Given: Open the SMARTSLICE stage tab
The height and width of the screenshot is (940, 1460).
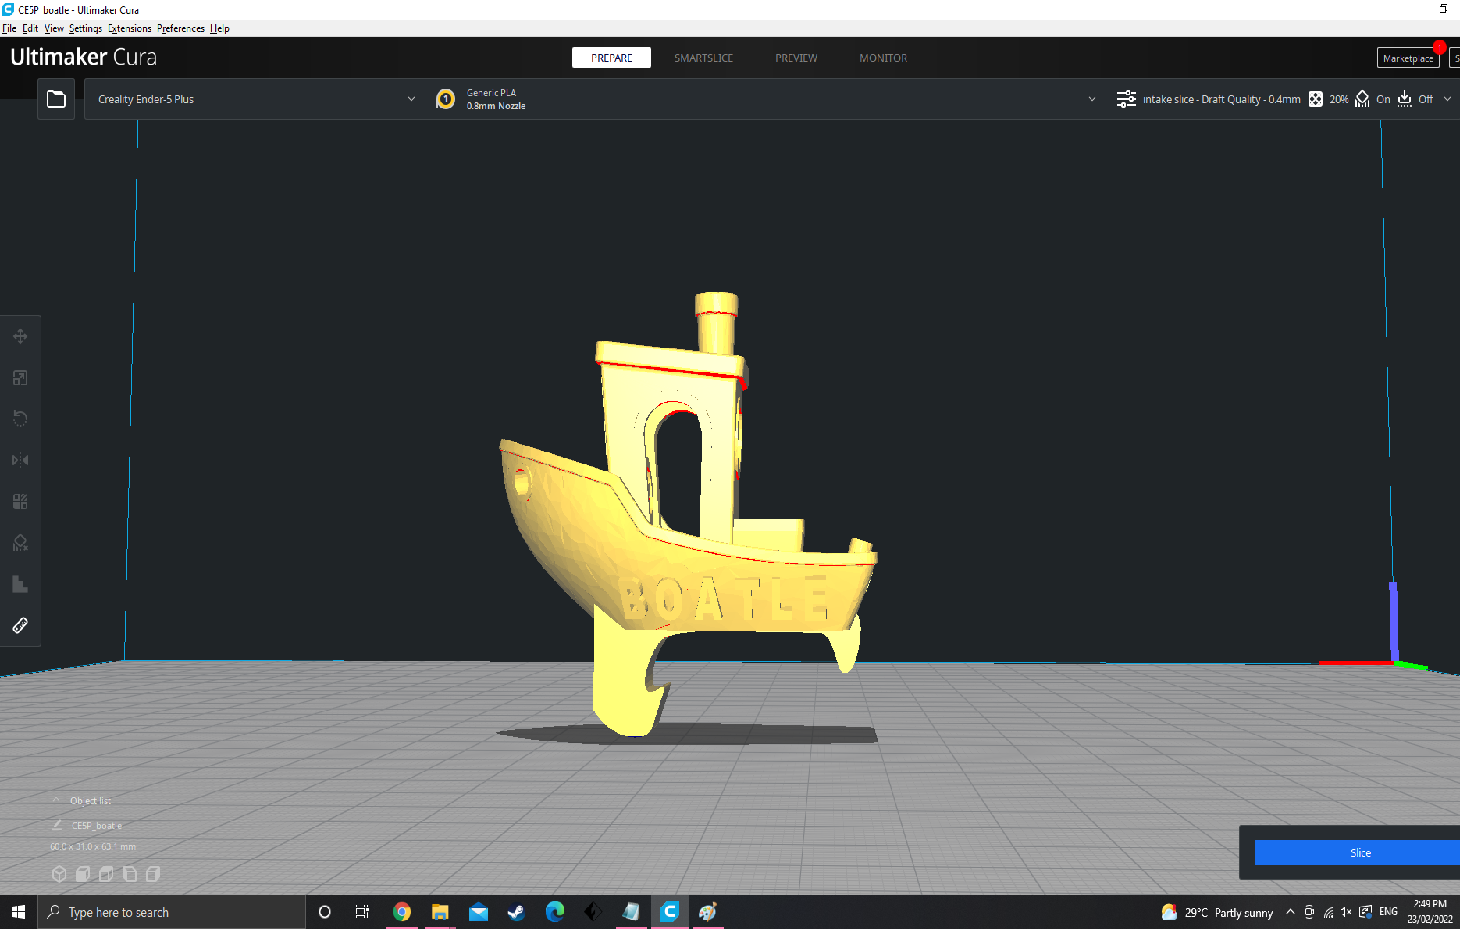Looking at the screenshot, I should [703, 58].
